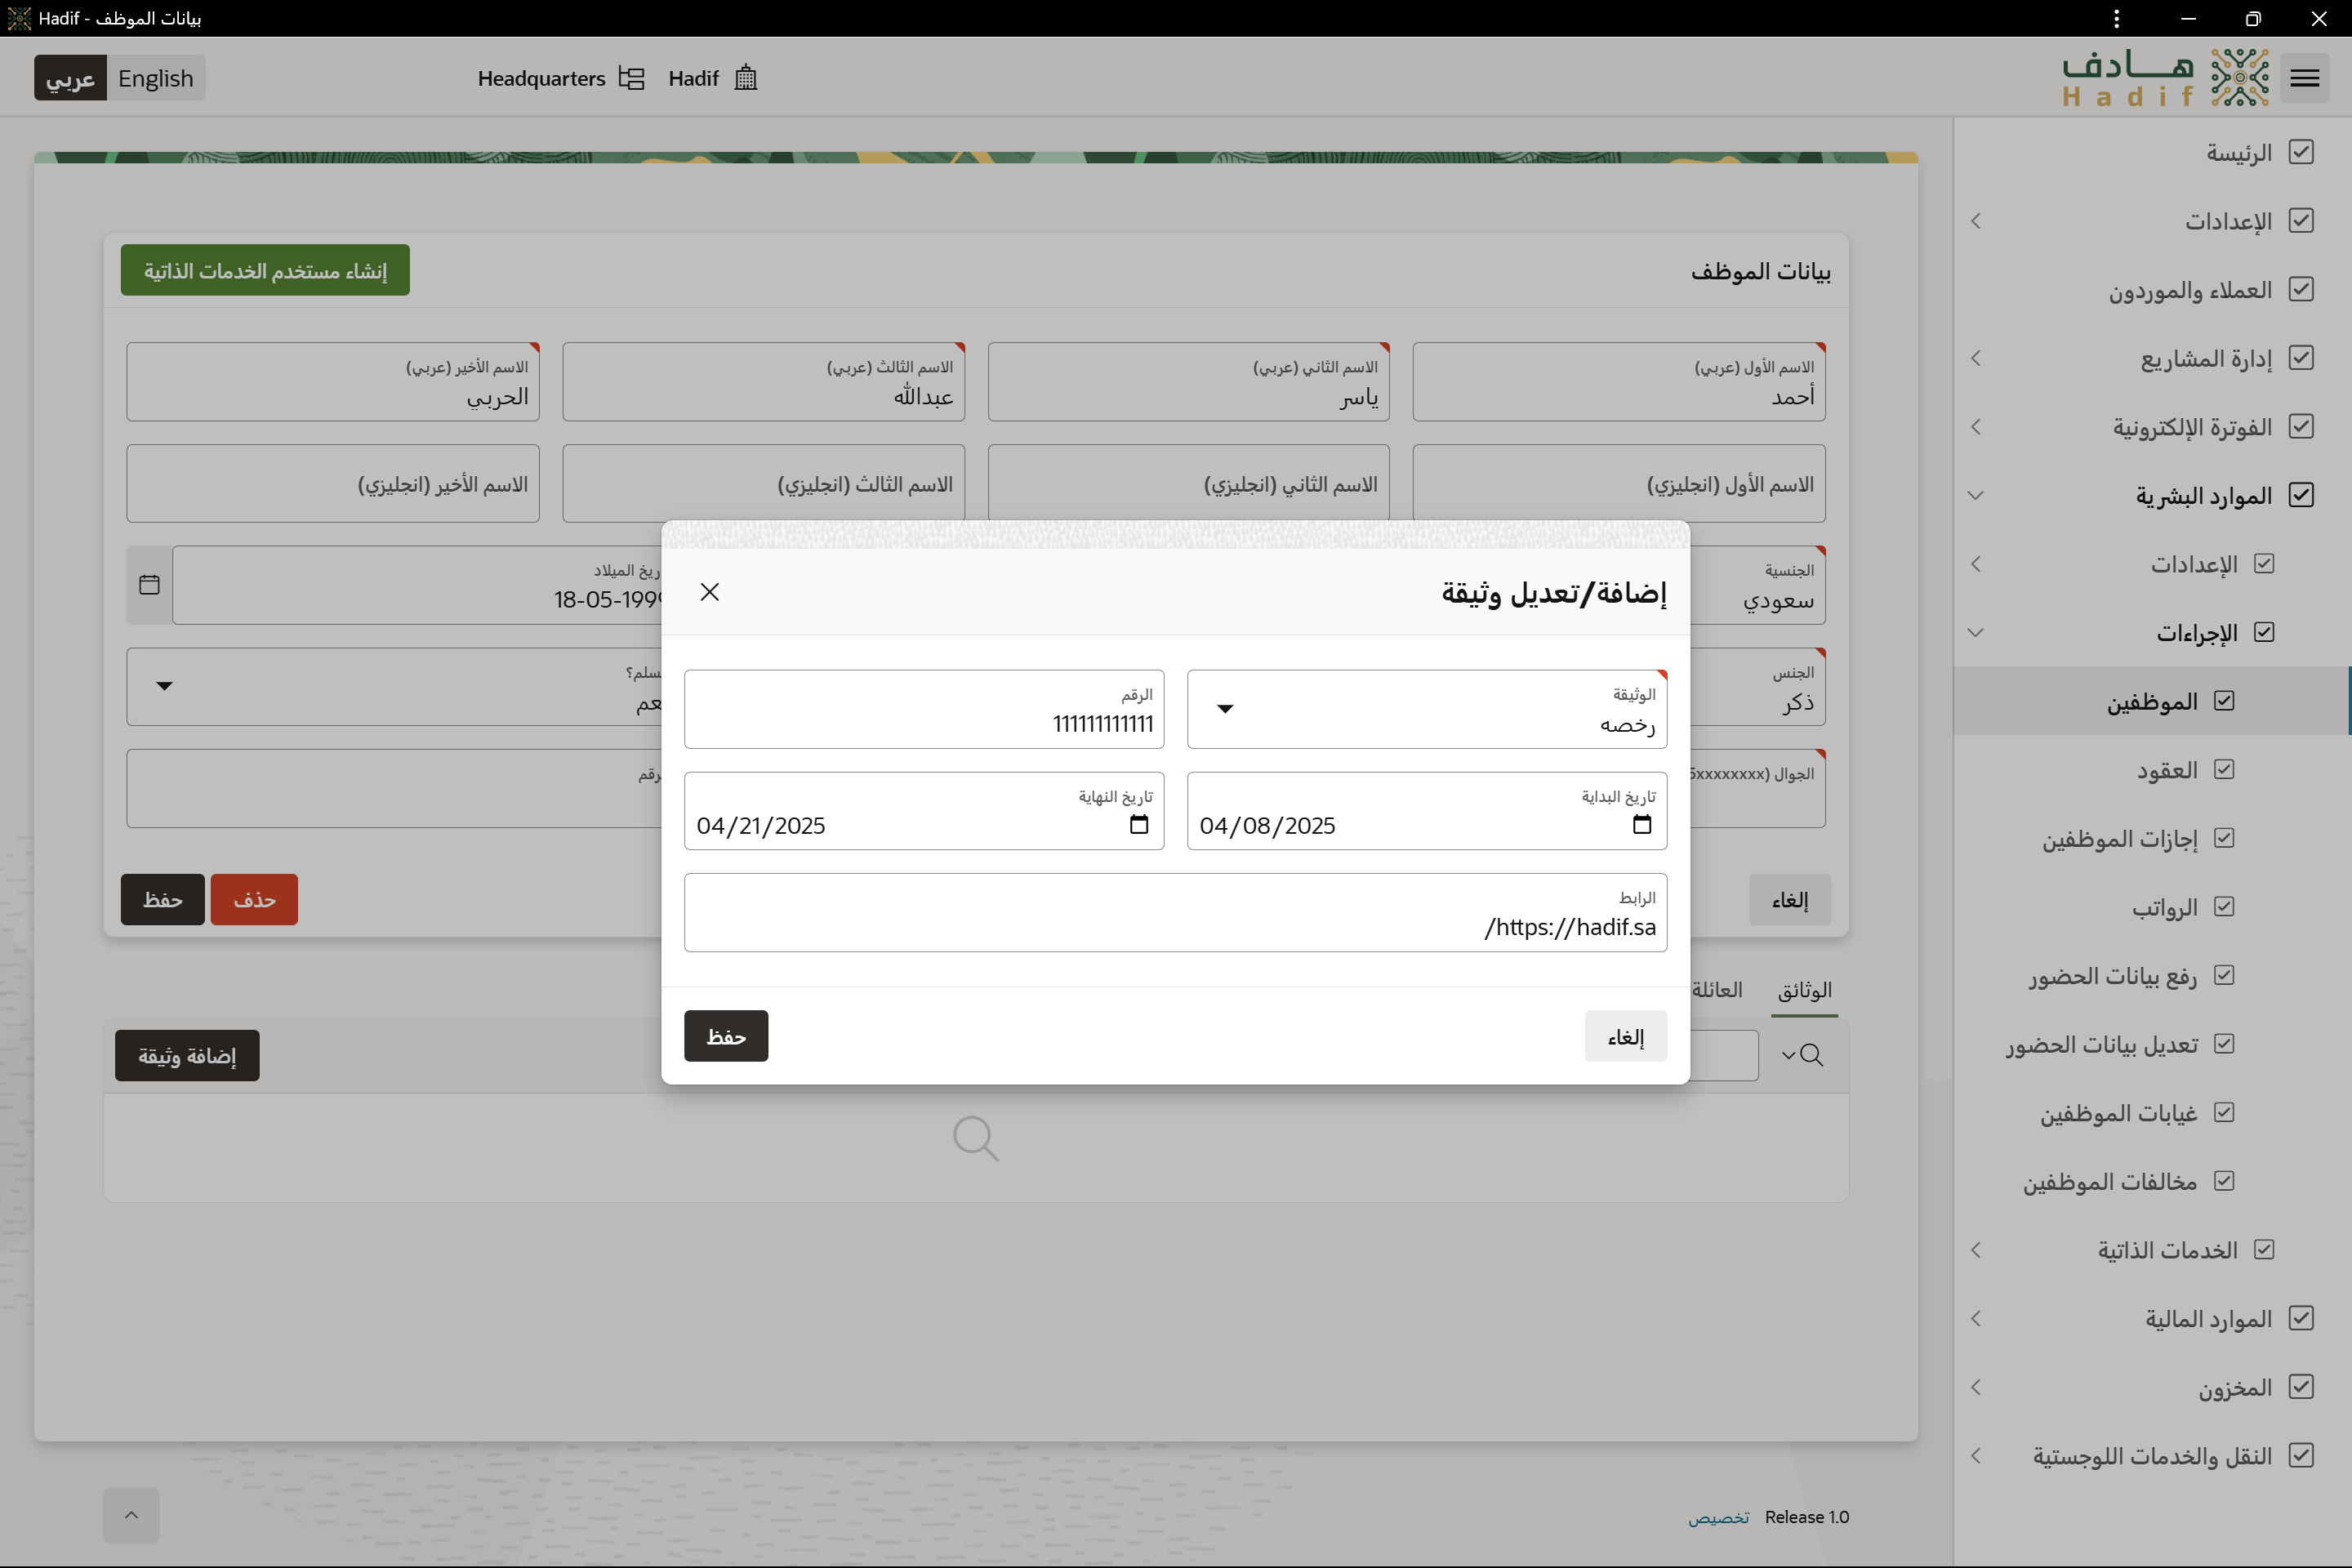This screenshot has width=2352, height=1568.
Task: Close the add/edit document dialog with X
Action: tap(710, 592)
